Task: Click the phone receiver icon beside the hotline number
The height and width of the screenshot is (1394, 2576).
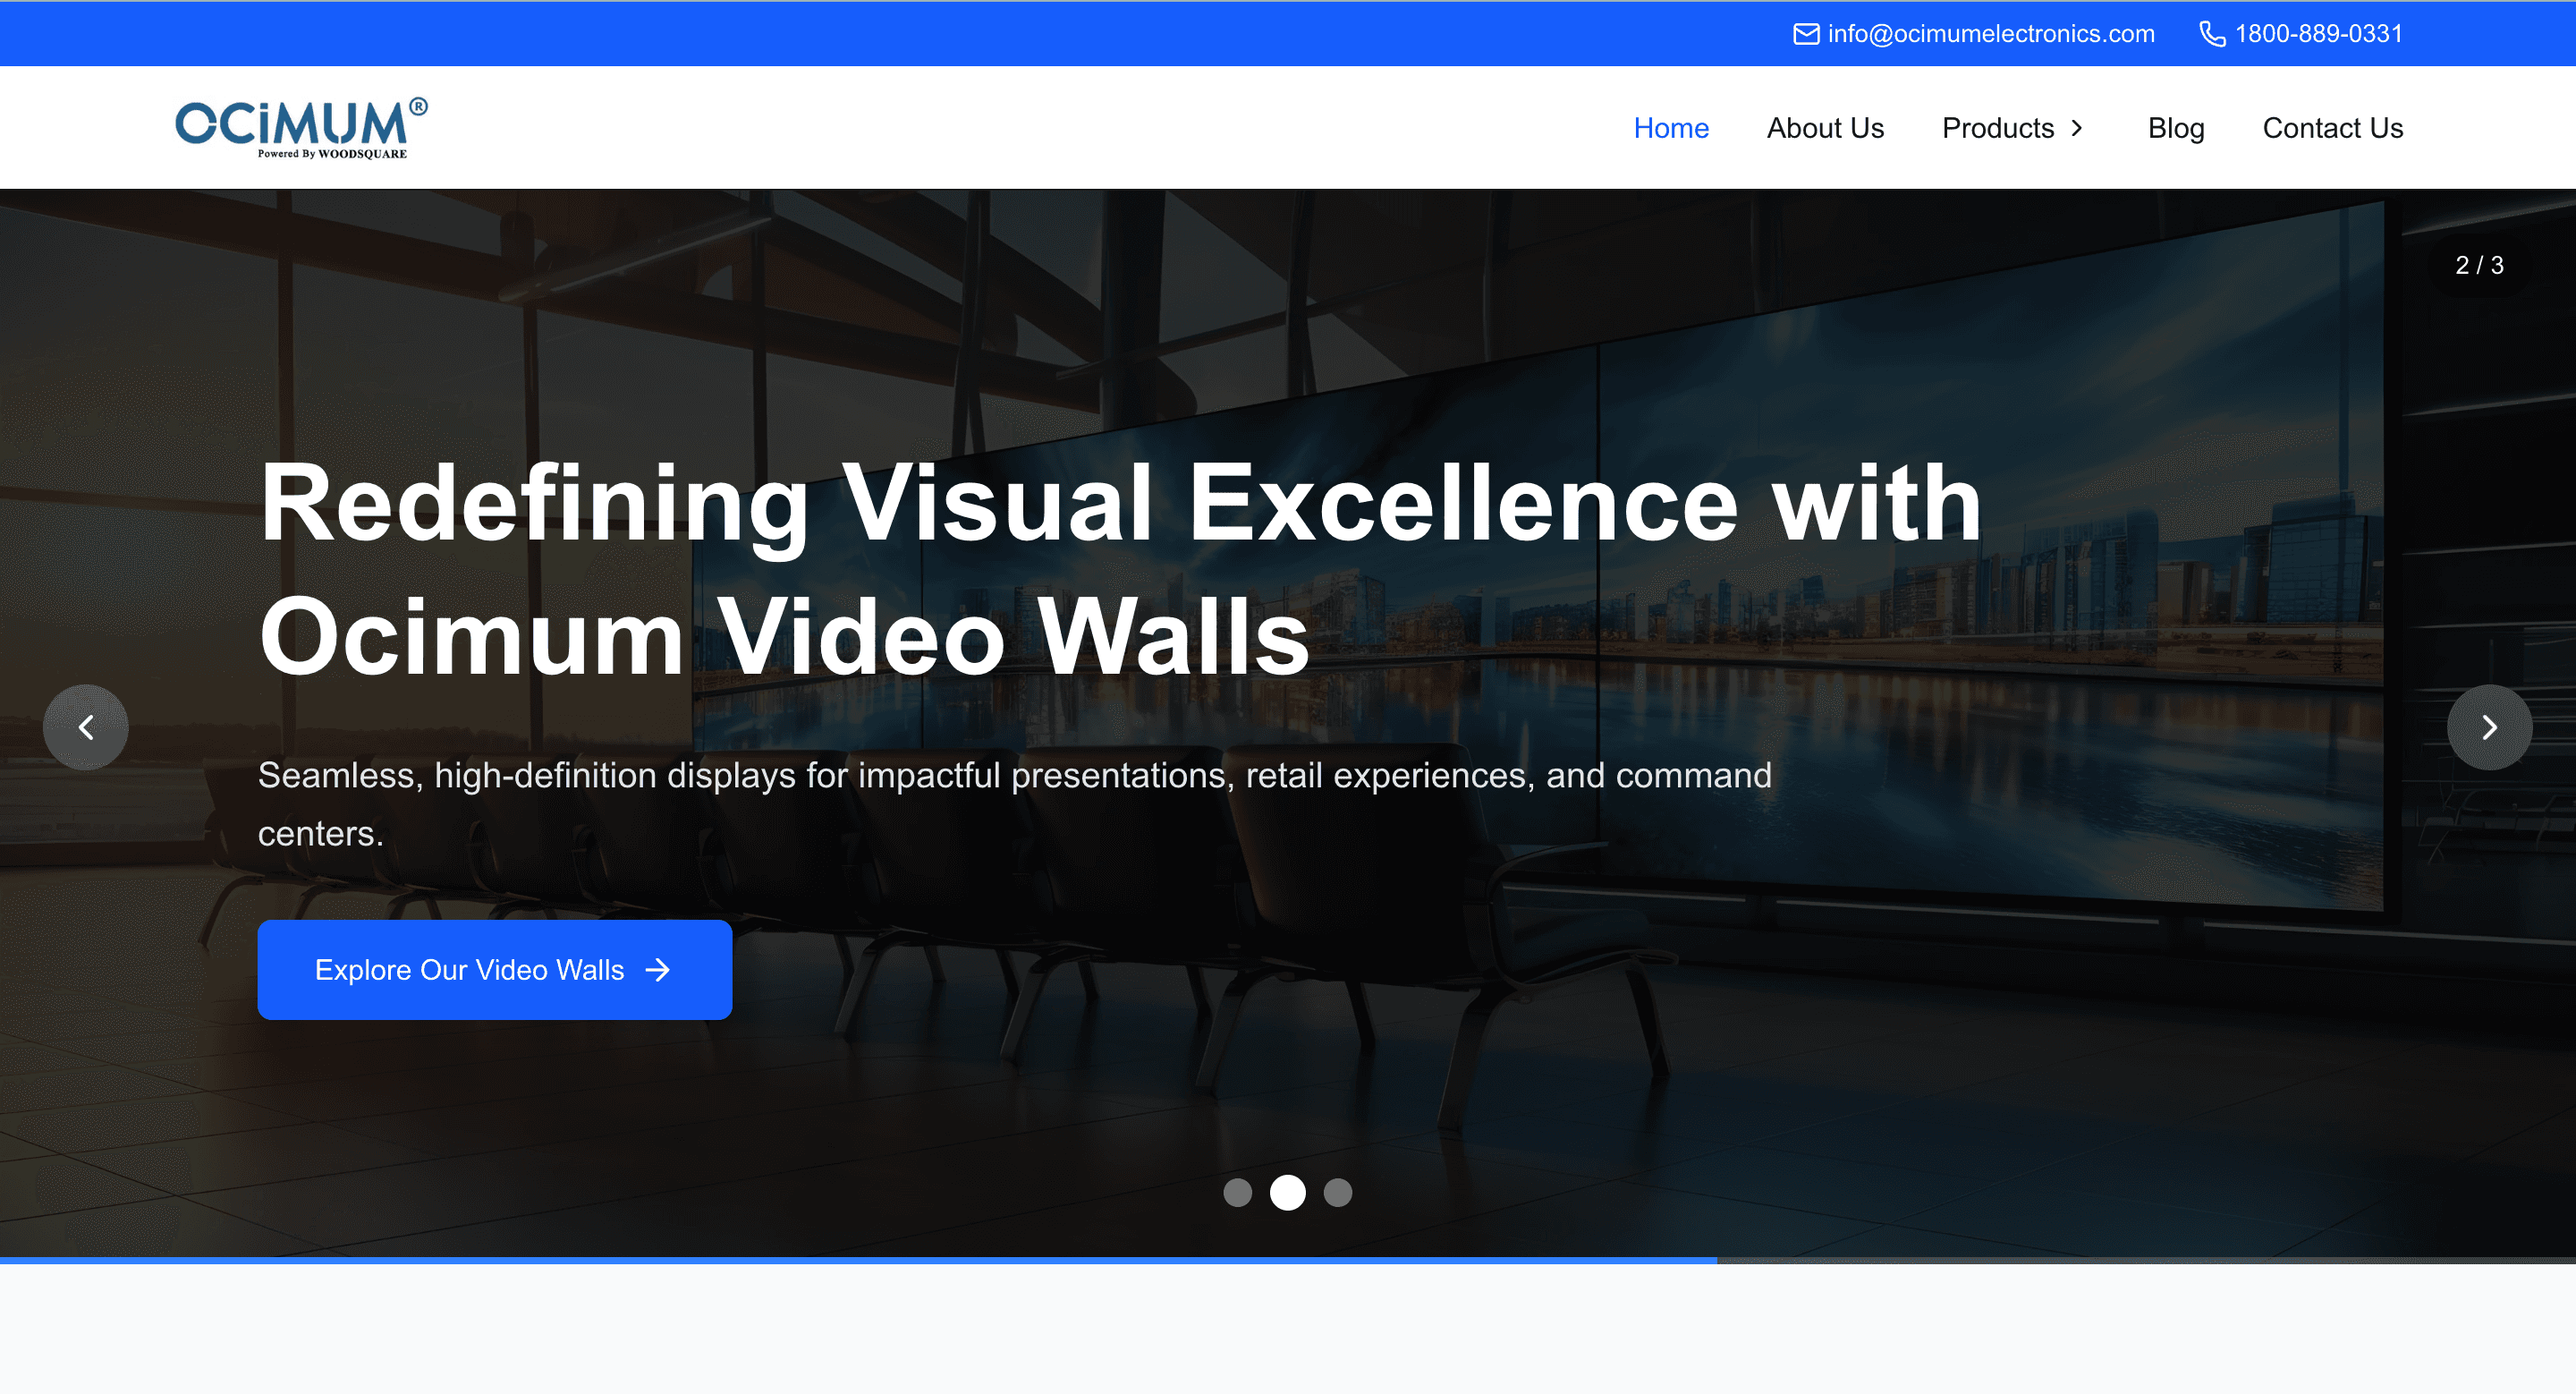Action: 2211,33
